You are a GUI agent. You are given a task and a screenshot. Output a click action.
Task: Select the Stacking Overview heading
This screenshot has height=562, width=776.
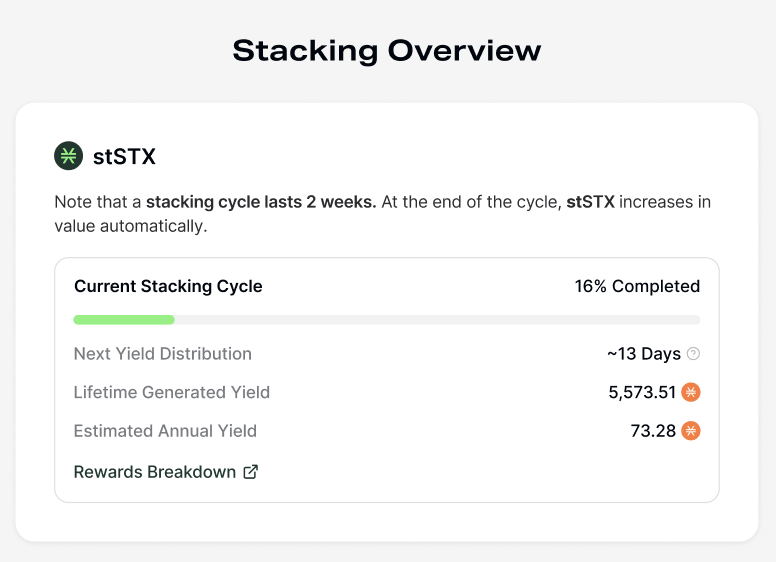[387, 50]
